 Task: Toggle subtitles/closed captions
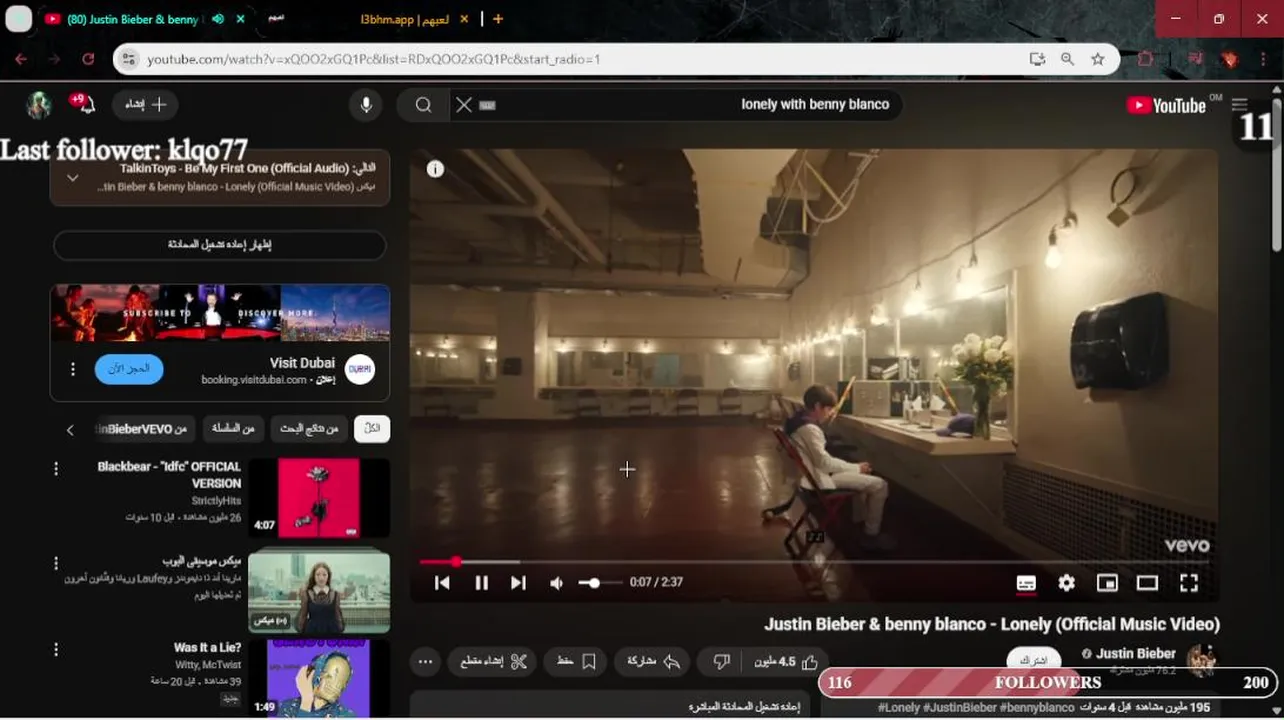click(x=1026, y=583)
